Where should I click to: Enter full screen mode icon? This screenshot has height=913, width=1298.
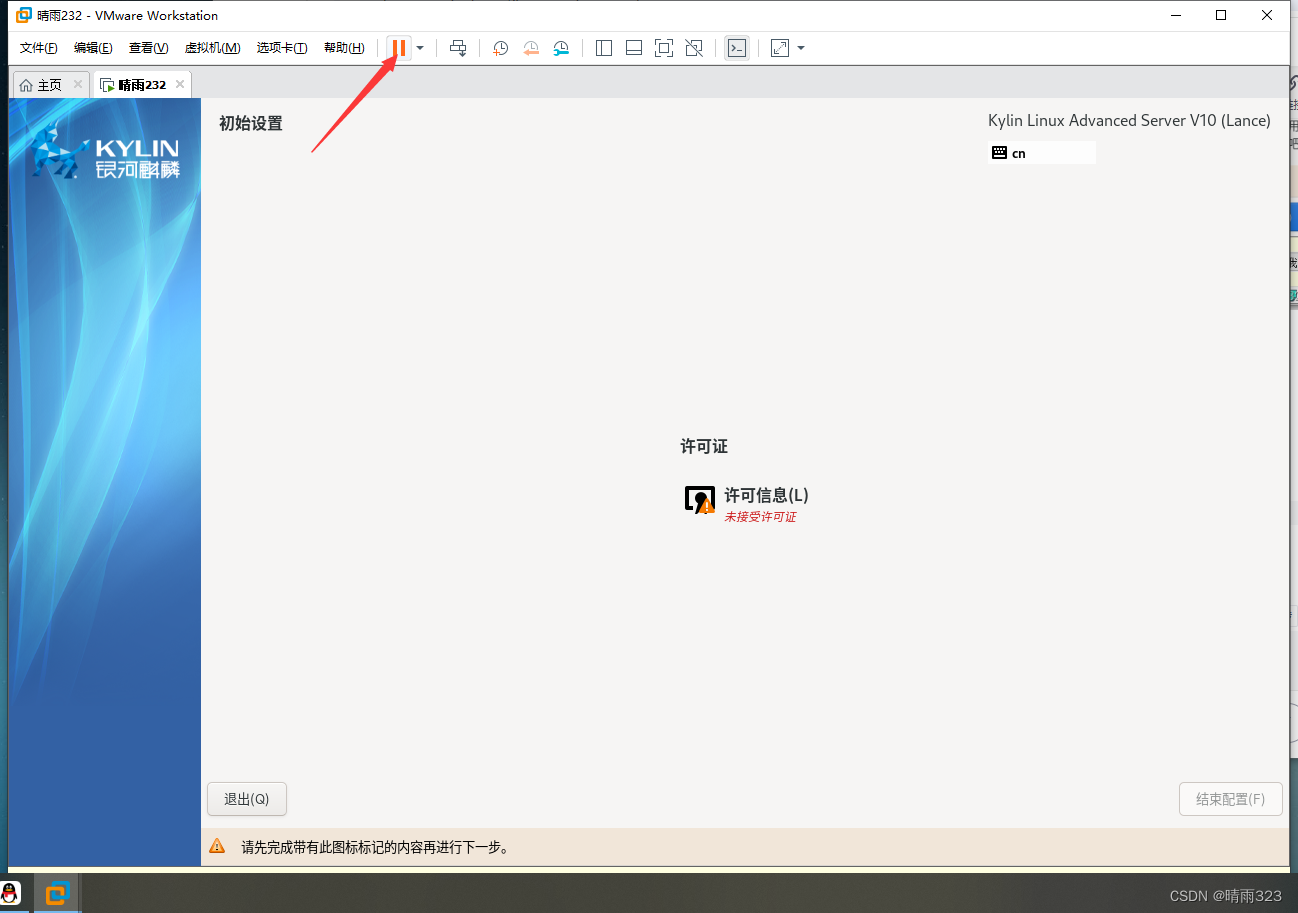click(663, 48)
